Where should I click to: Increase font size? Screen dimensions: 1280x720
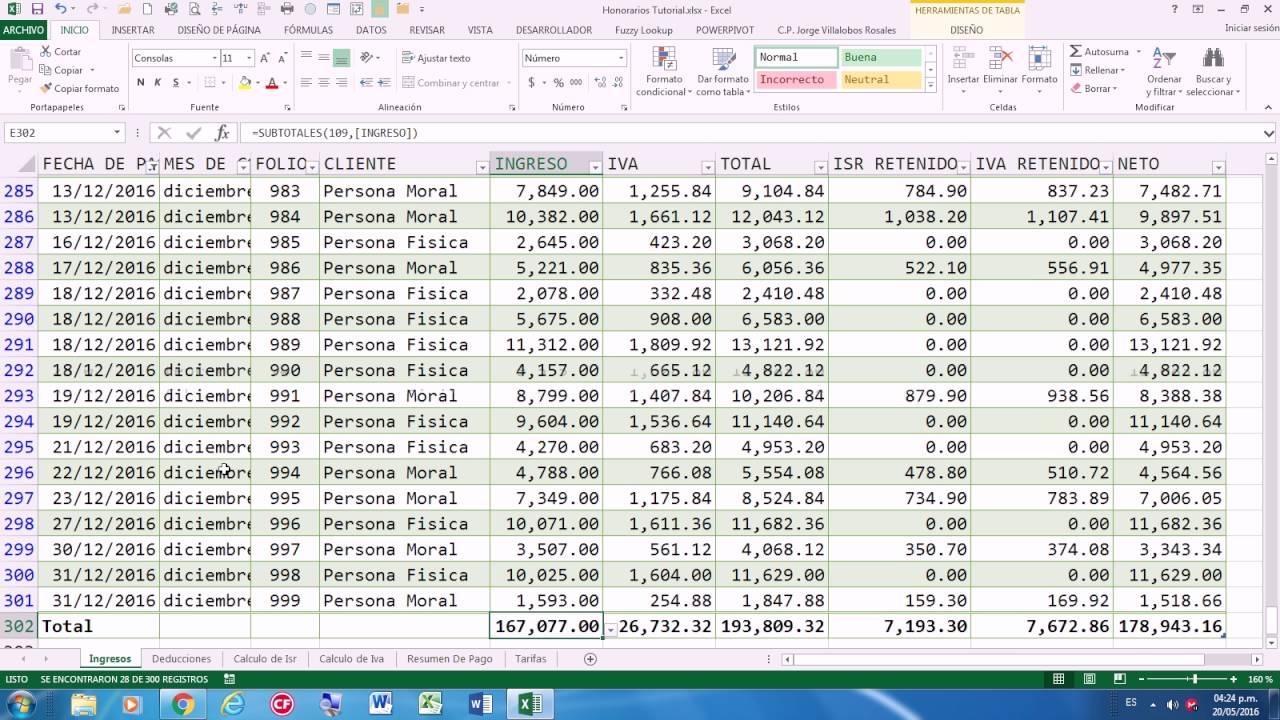click(x=265, y=58)
